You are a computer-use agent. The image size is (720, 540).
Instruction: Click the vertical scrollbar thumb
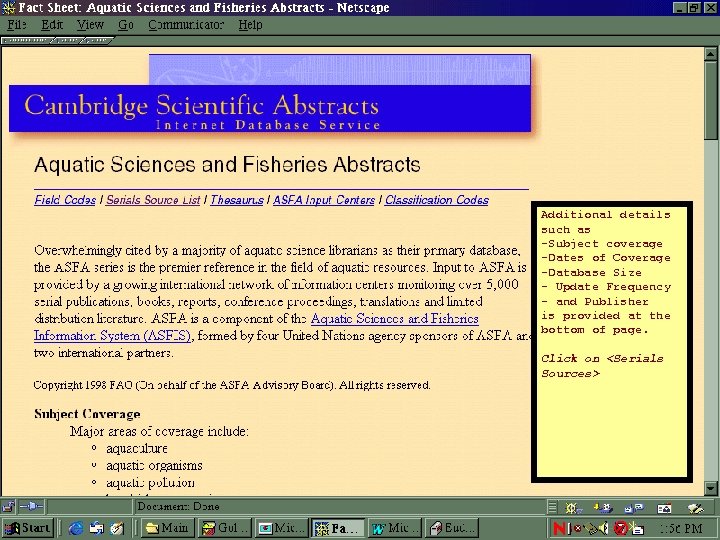pos(711,100)
